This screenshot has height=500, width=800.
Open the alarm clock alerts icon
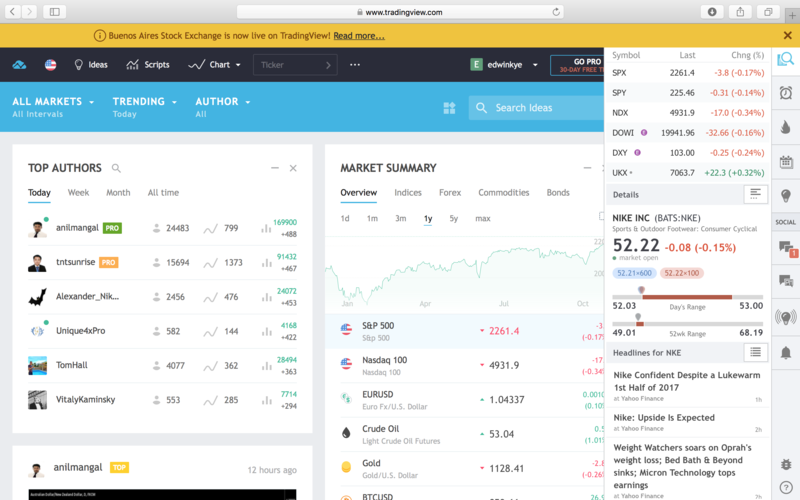(786, 92)
